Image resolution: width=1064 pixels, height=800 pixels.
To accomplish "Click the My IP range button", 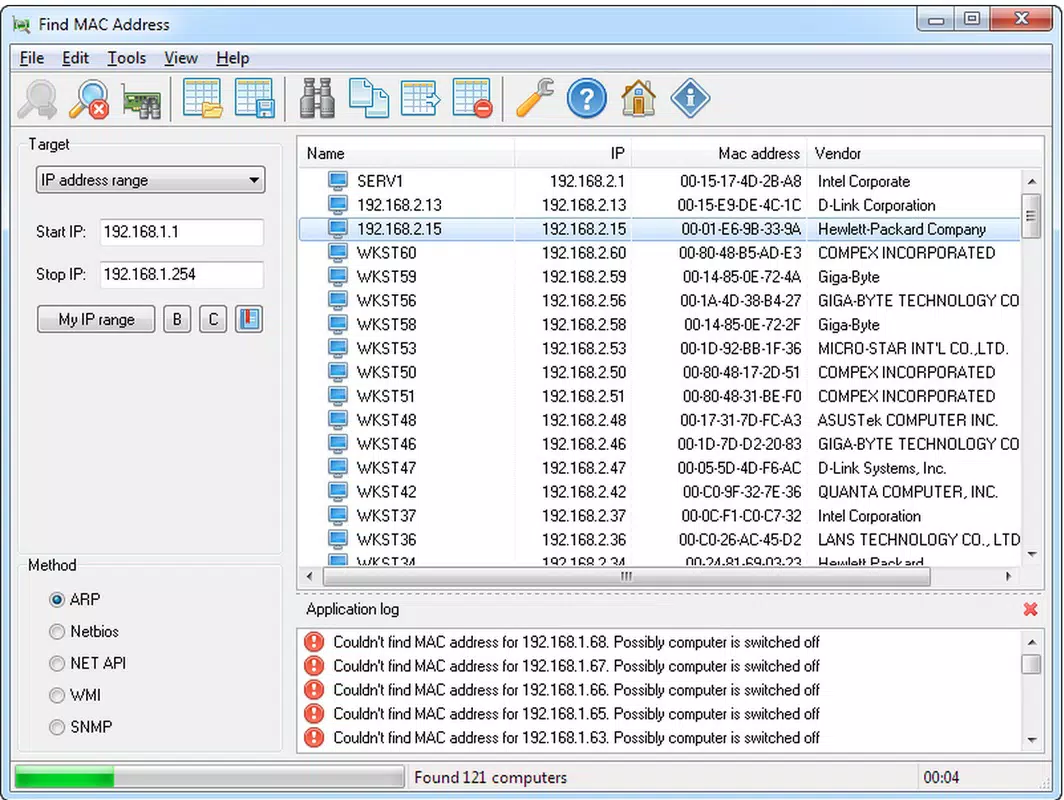I will pos(96,320).
